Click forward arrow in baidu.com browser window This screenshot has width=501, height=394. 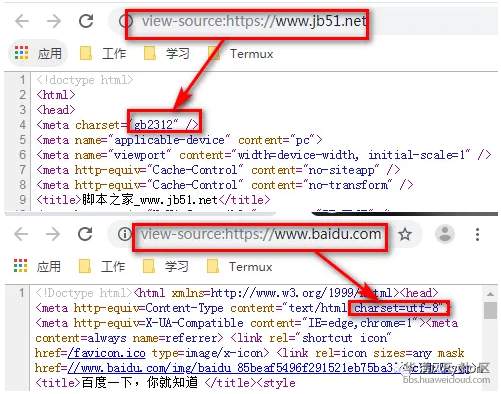(53, 234)
